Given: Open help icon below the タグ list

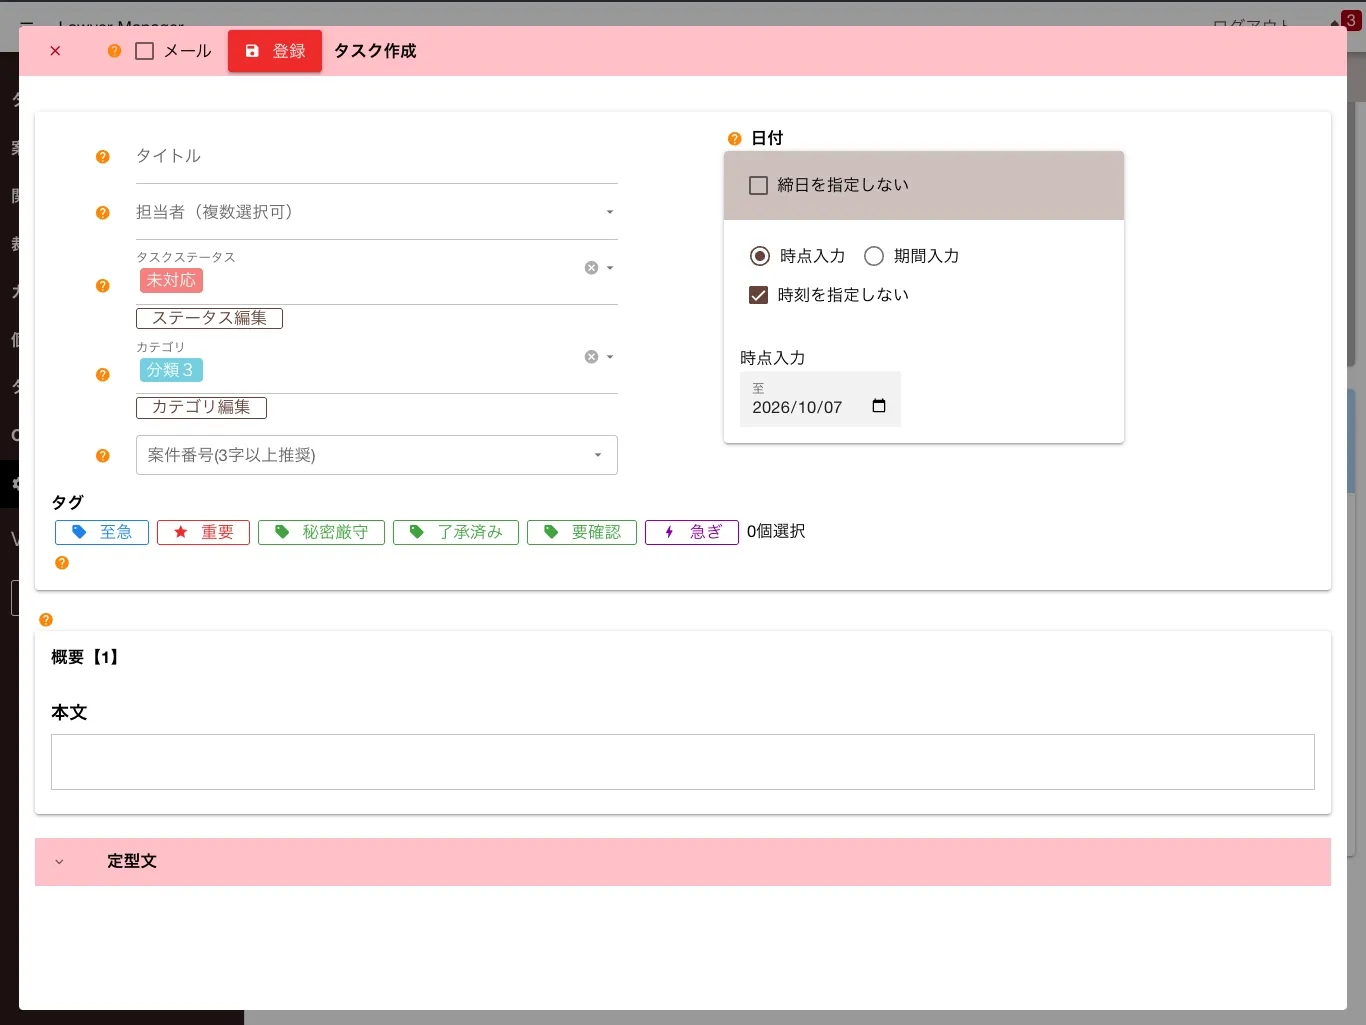Looking at the screenshot, I should point(62,563).
